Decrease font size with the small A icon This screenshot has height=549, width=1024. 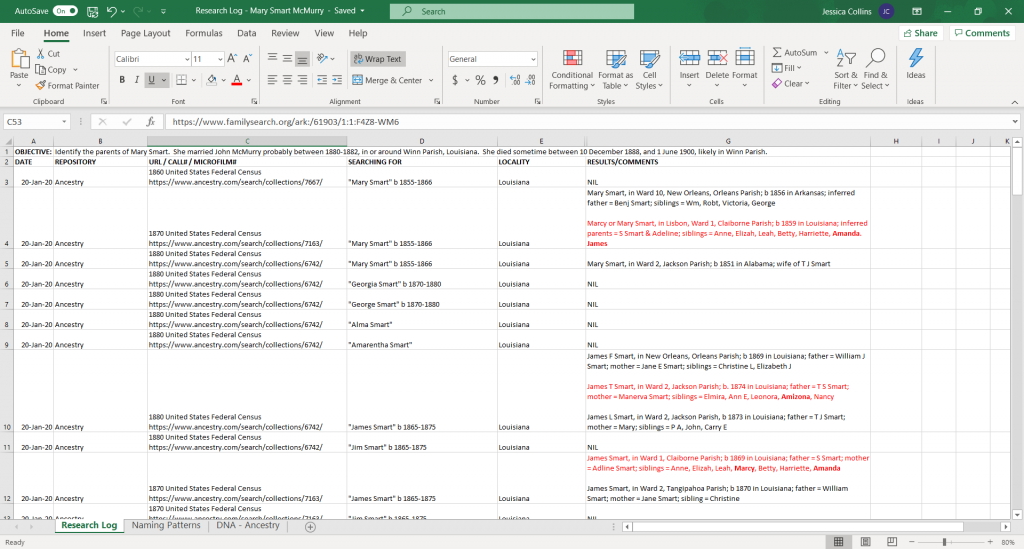(x=247, y=59)
